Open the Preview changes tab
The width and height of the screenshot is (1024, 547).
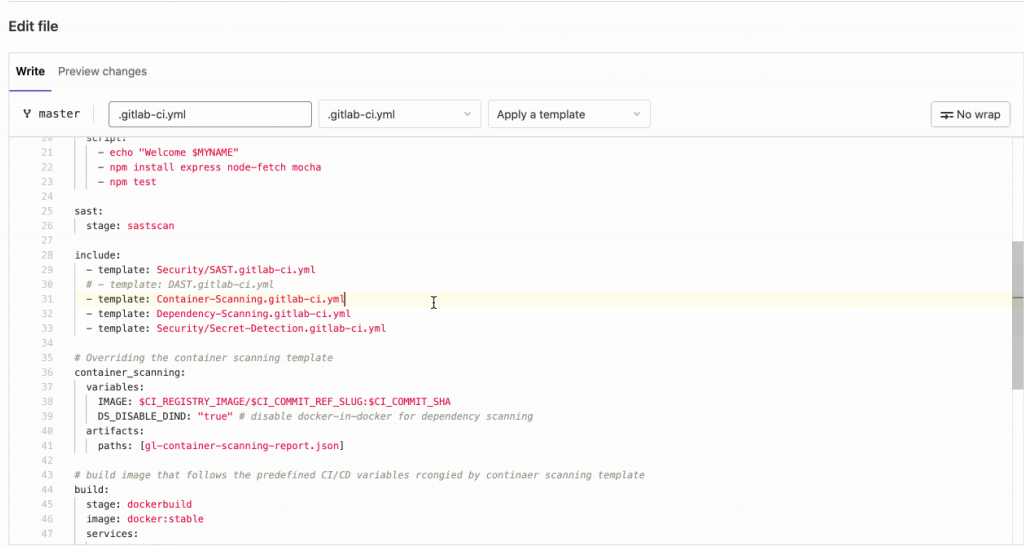102,72
